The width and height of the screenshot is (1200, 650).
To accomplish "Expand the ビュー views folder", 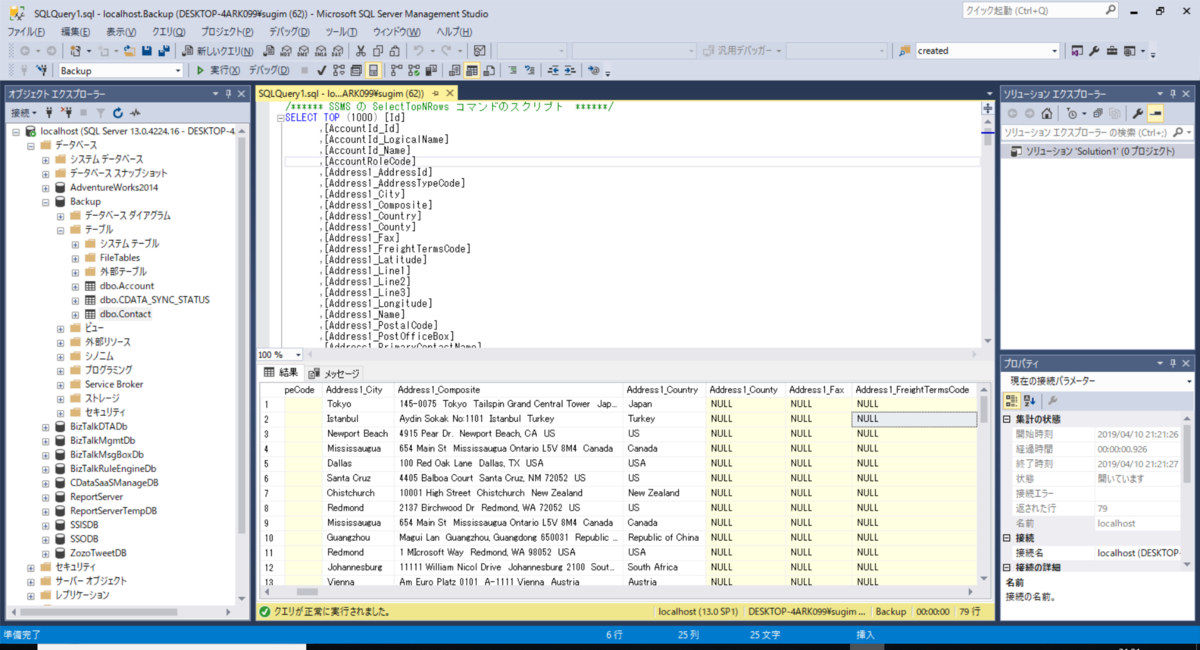I will [60, 328].
